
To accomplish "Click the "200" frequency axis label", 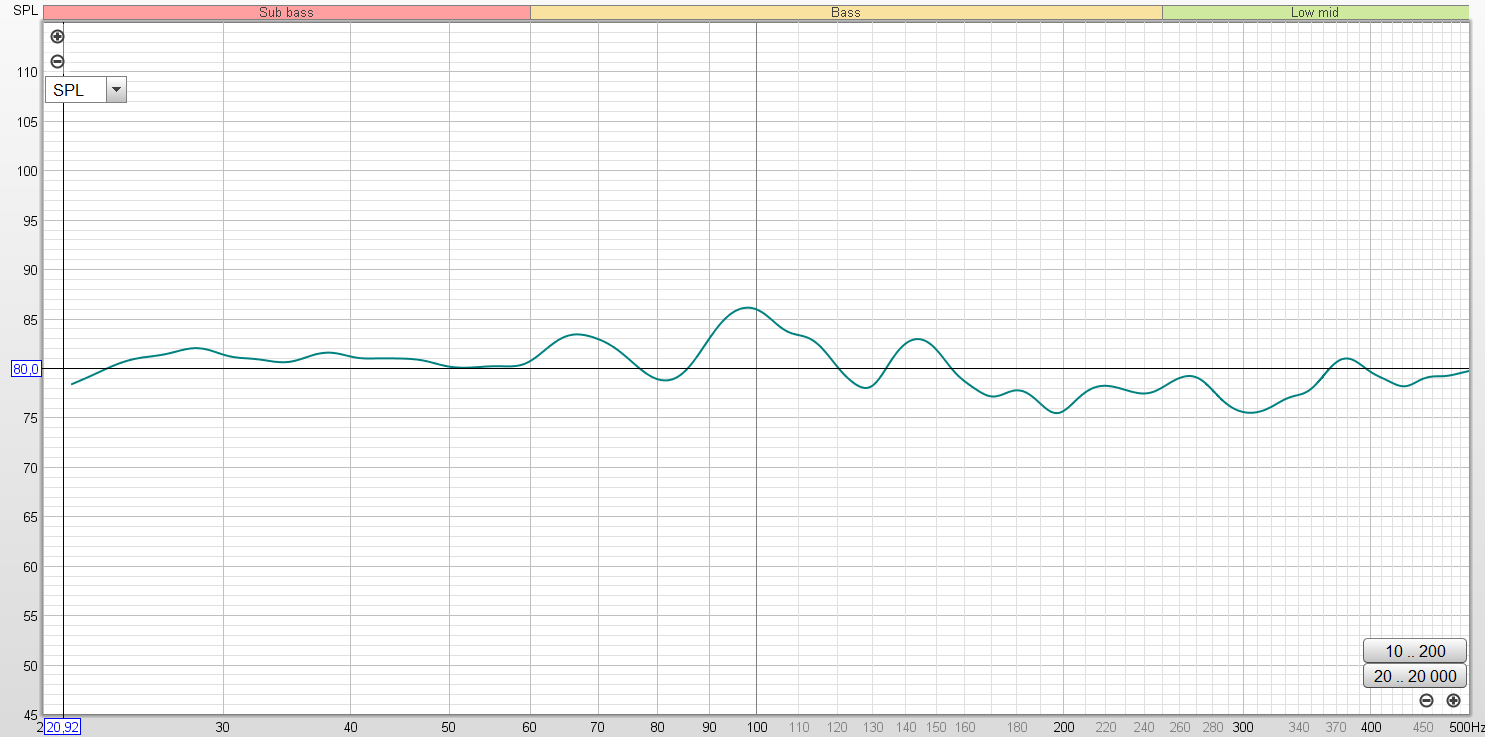I will [1064, 727].
